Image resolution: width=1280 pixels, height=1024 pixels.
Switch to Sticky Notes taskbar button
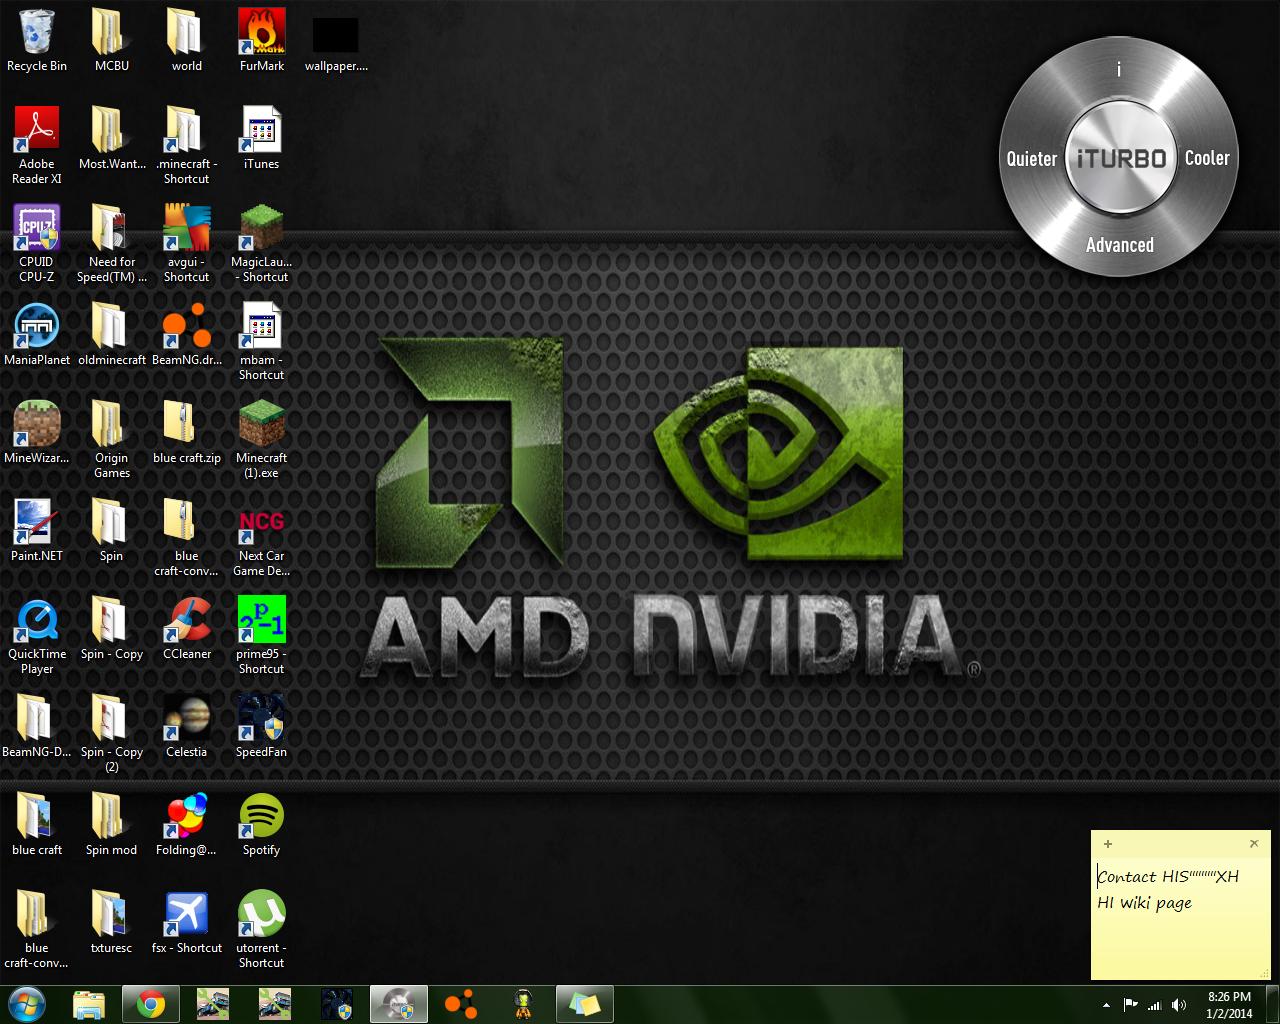coord(584,1004)
